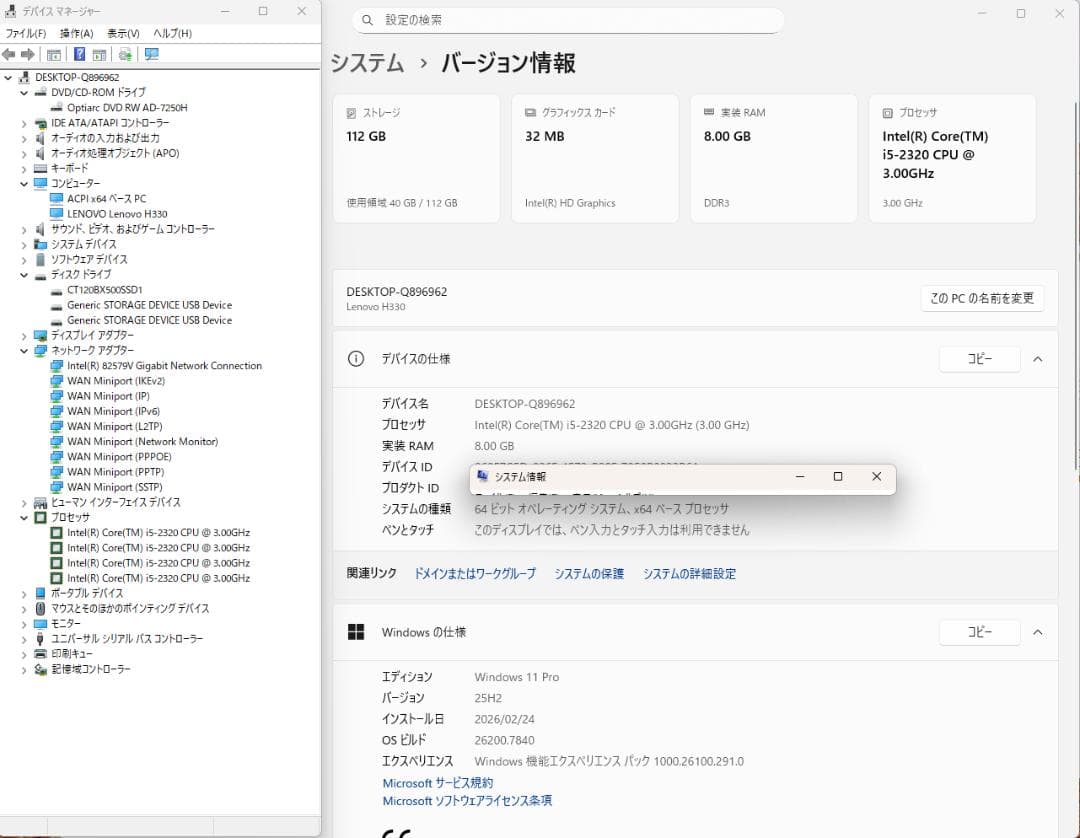1080x838 pixels.
Task: Click the Back arrow in Device Manager toolbar
Action: (x=9, y=54)
